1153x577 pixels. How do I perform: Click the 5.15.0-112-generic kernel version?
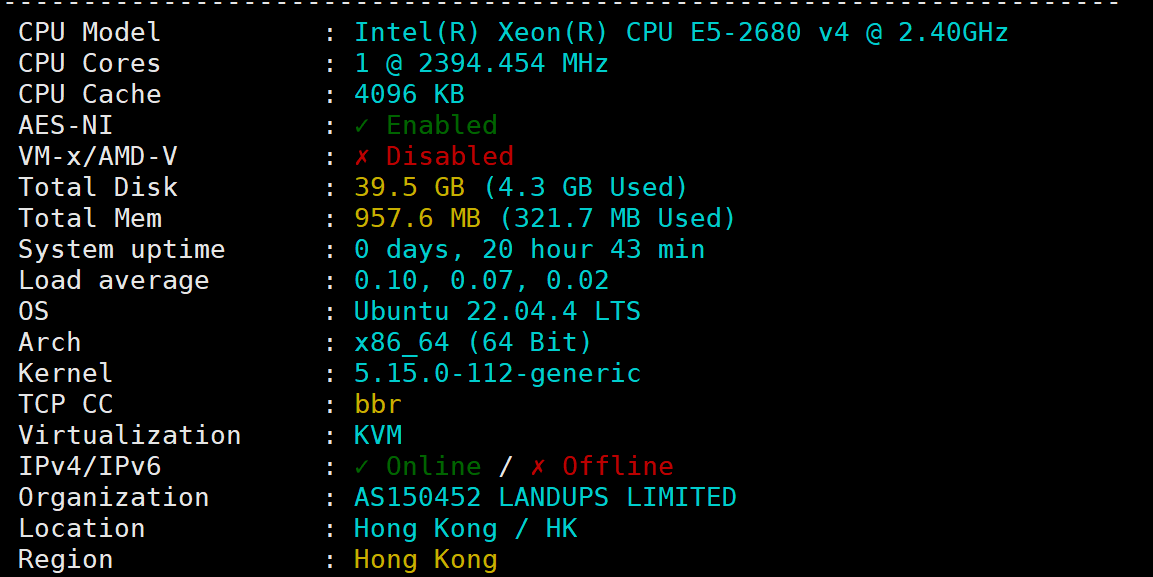pos(497,374)
